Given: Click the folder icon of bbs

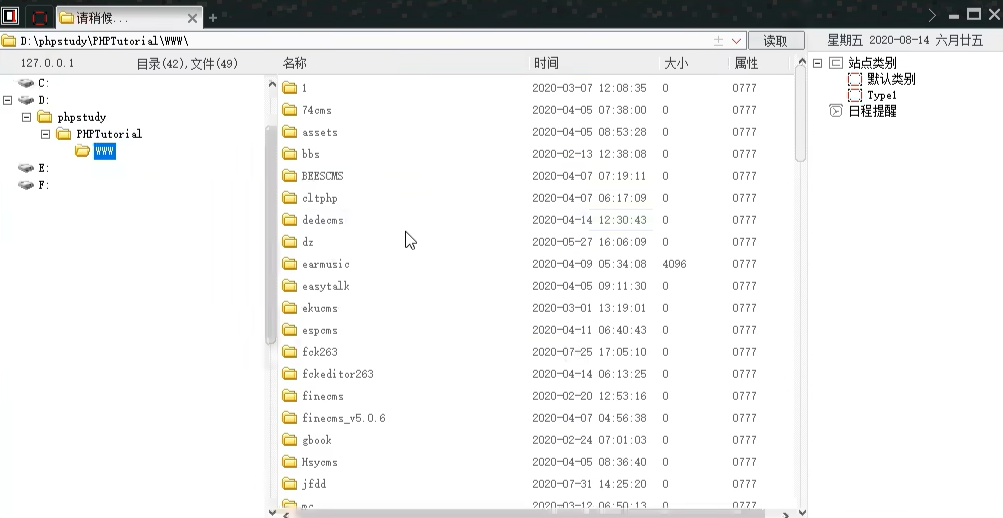Looking at the screenshot, I should [290, 154].
